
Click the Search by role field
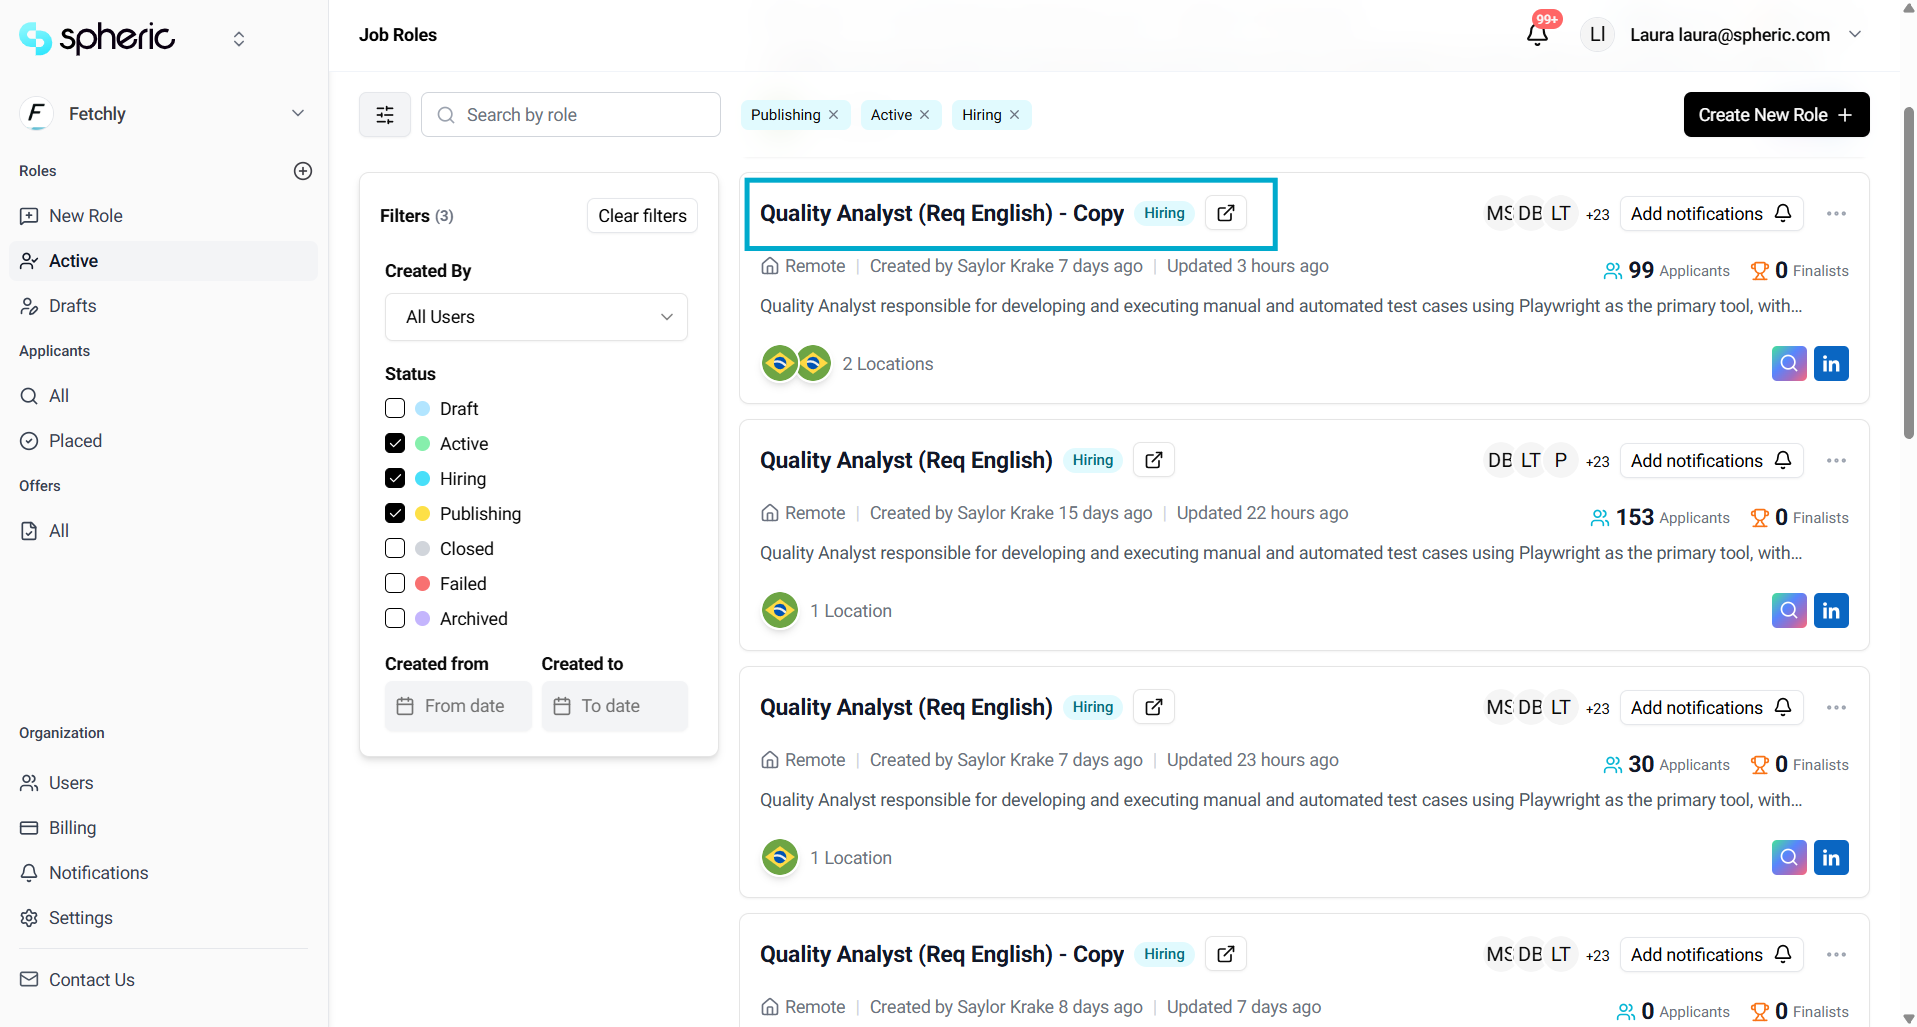click(585, 115)
